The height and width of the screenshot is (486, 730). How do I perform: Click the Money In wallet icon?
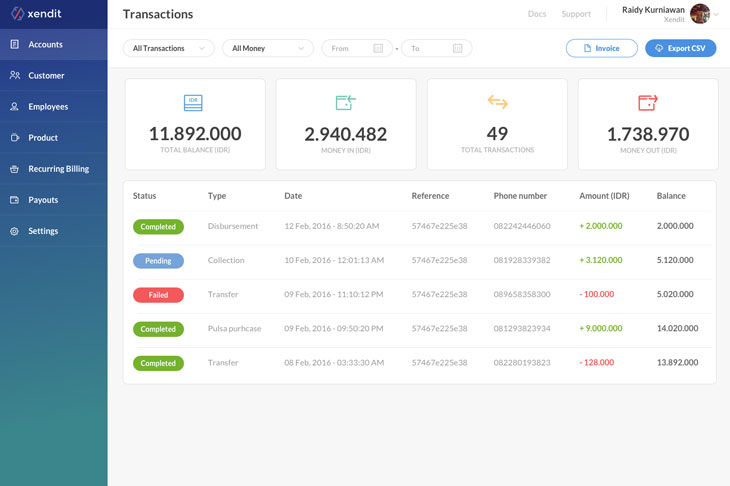click(x=345, y=103)
